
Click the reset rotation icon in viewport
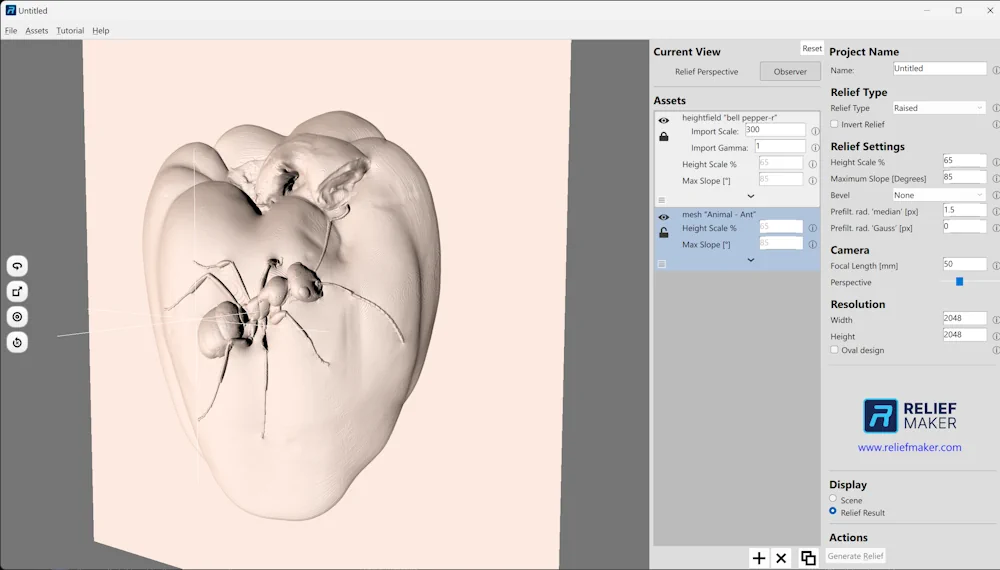pyautogui.click(x=17, y=342)
